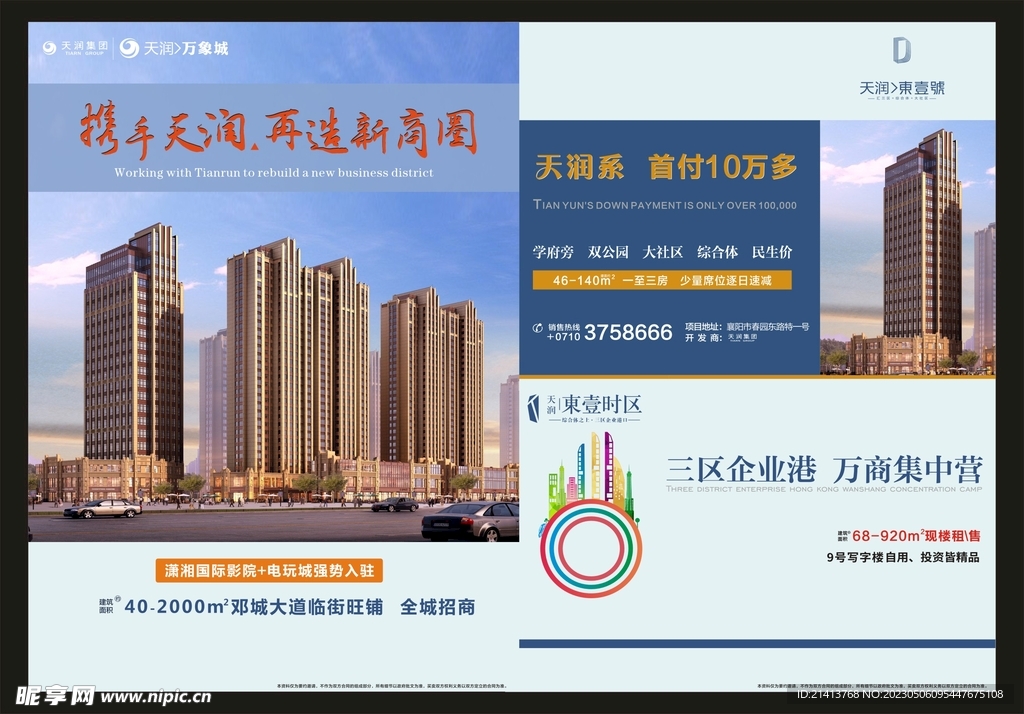The image size is (1024, 714).
Task: Open the single tower rendering on the right
Action: click(x=908, y=248)
